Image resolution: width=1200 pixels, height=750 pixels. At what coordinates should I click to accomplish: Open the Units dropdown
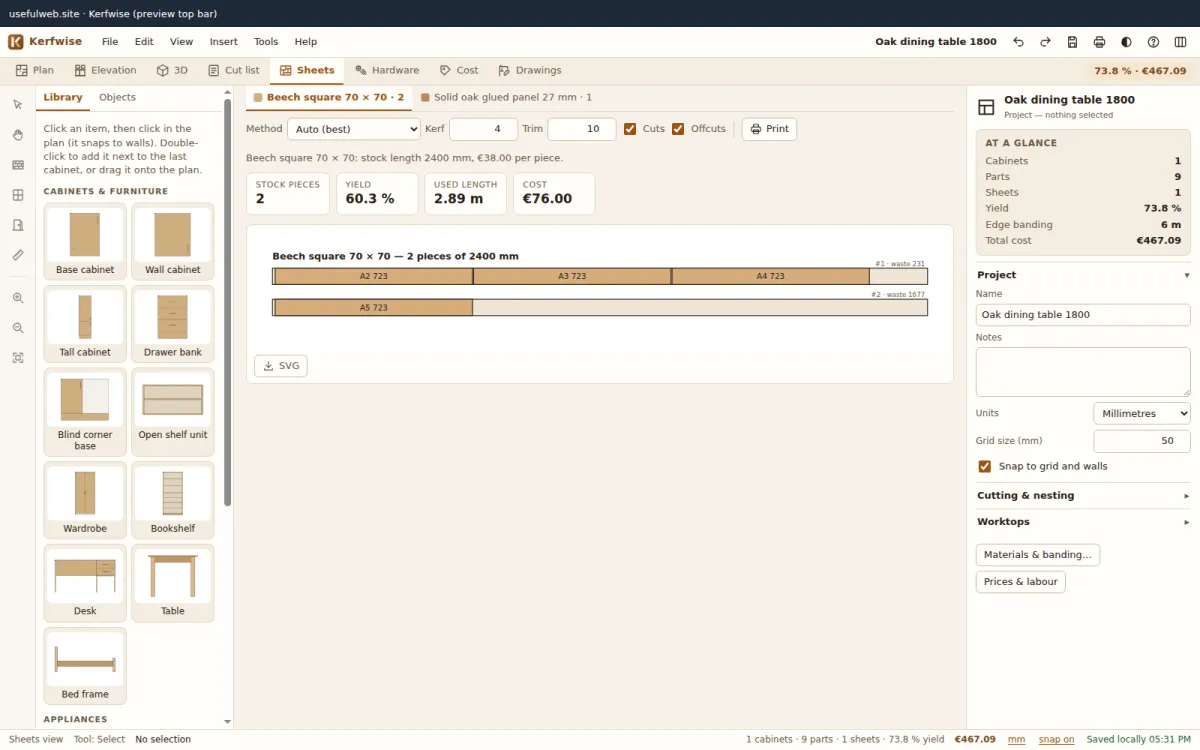click(x=1142, y=413)
